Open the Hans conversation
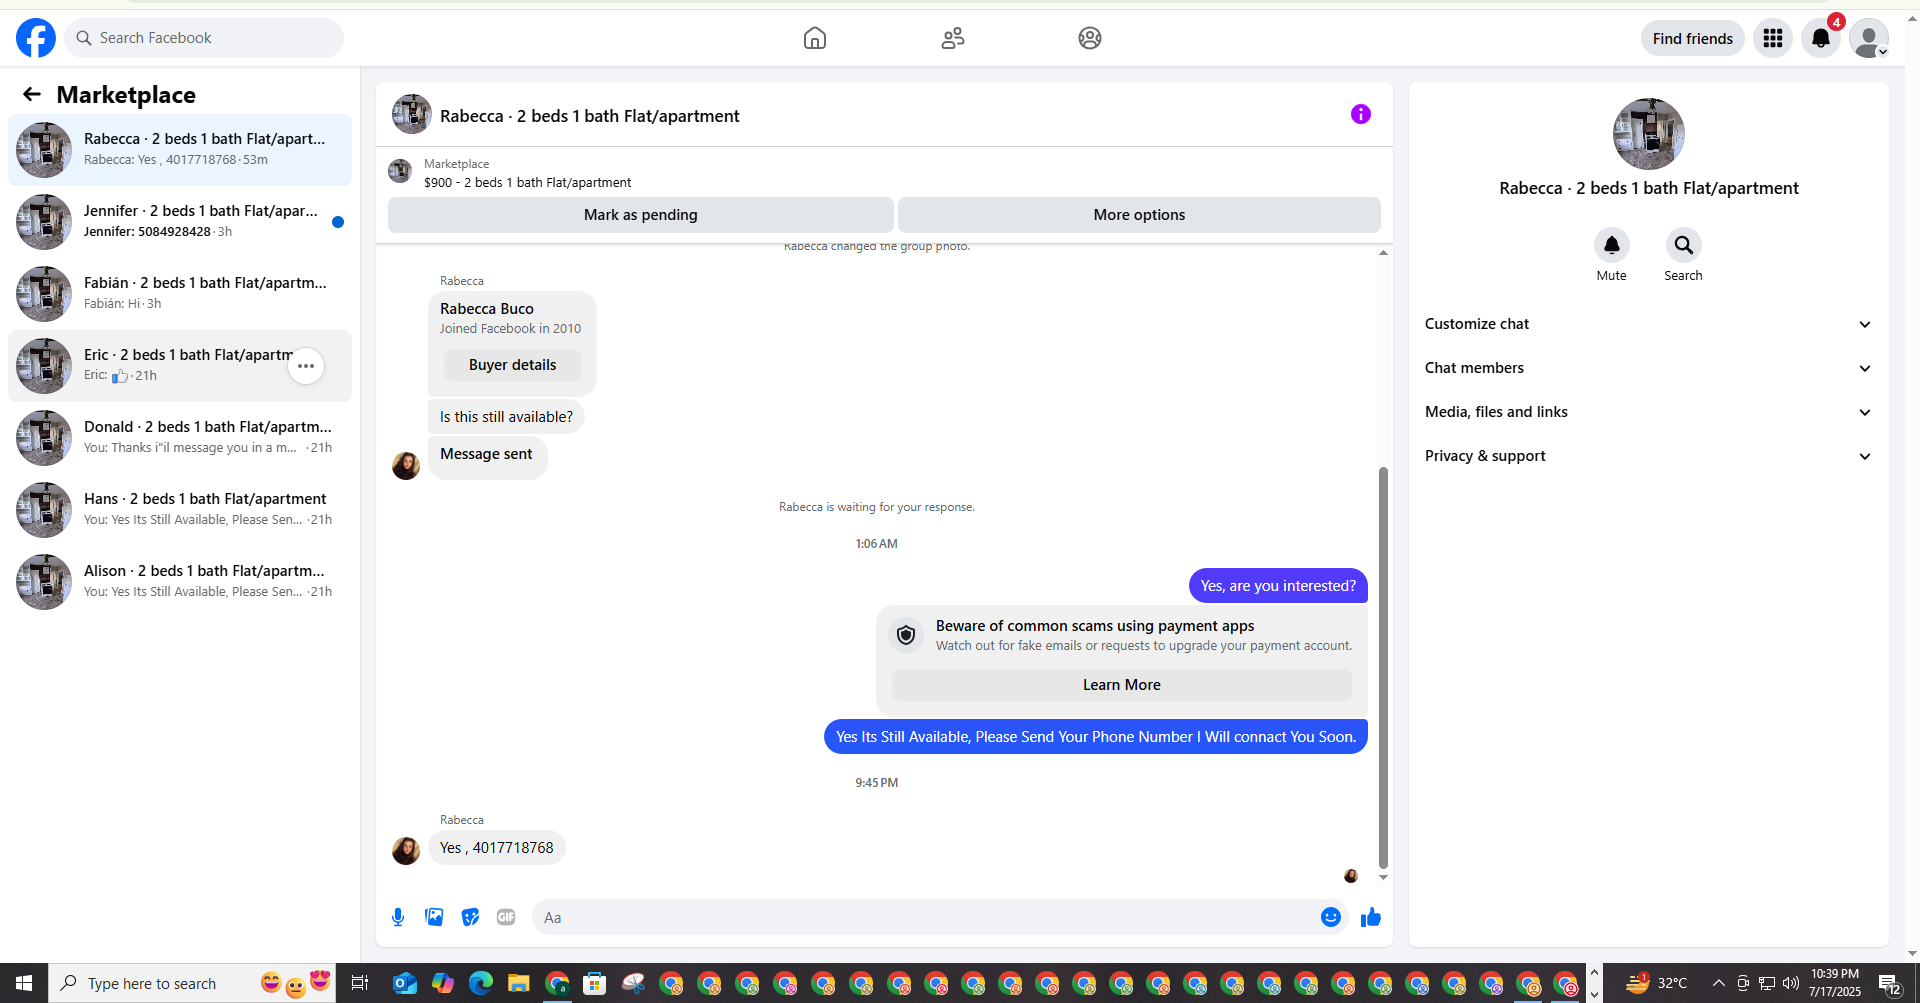The image size is (1920, 1003). coord(180,510)
